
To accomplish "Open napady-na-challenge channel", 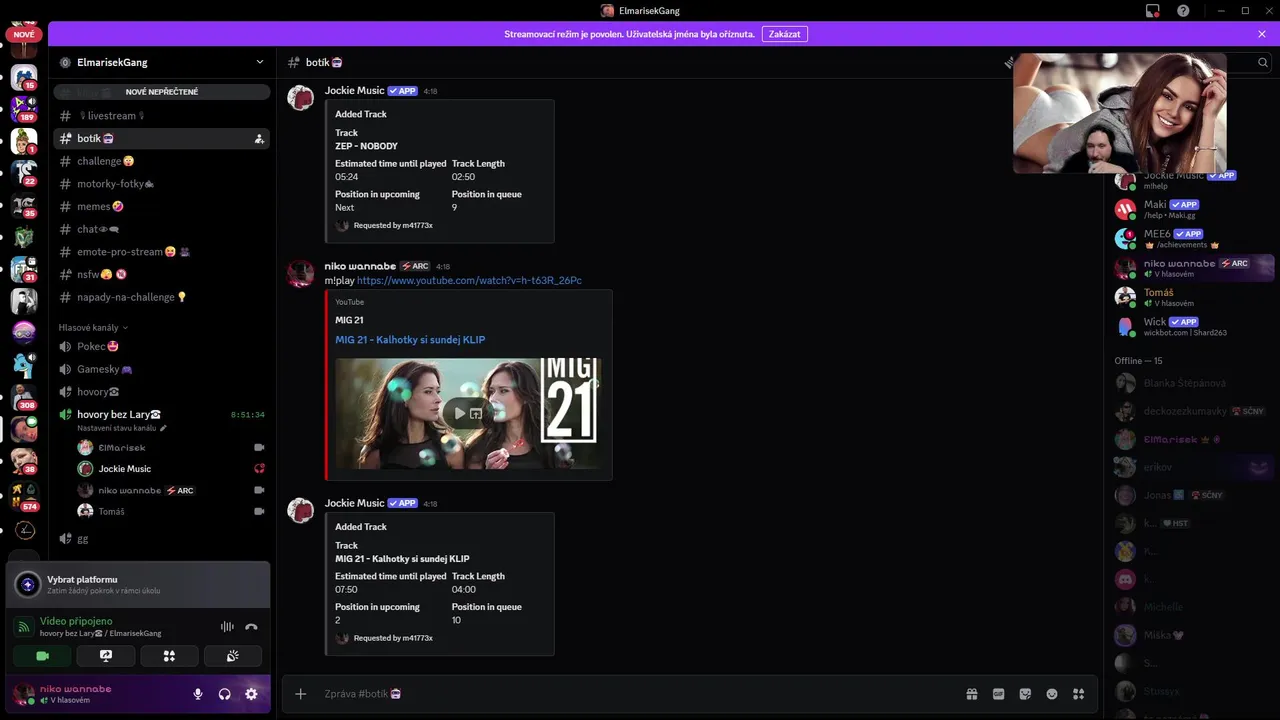I will pos(162,297).
